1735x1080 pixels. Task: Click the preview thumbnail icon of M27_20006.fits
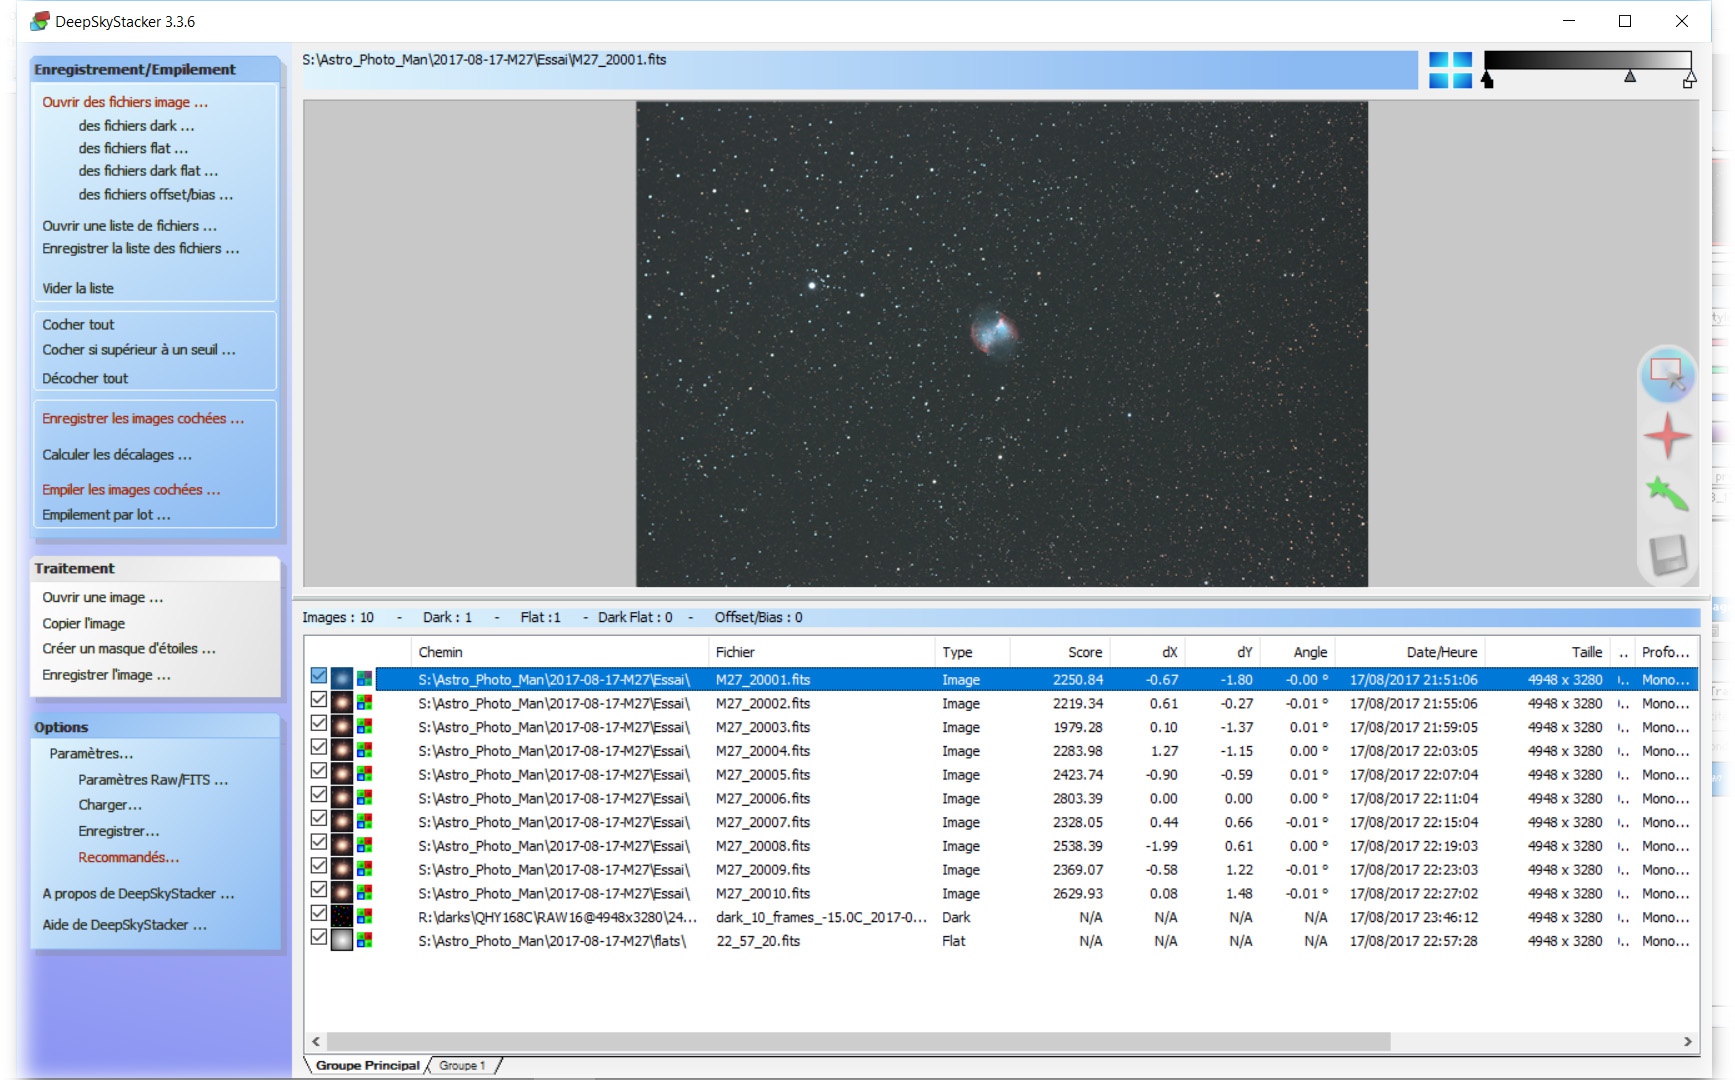point(342,798)
